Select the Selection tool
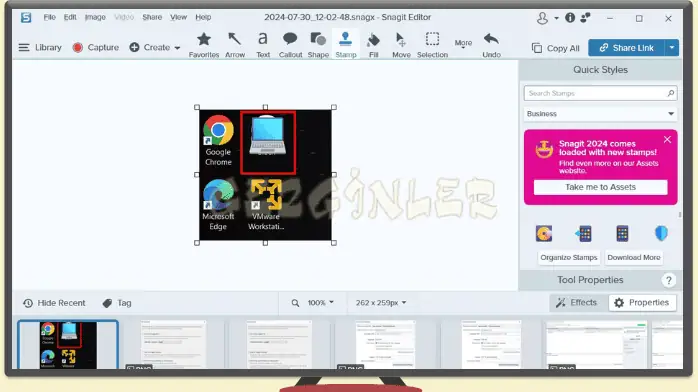 432,44
